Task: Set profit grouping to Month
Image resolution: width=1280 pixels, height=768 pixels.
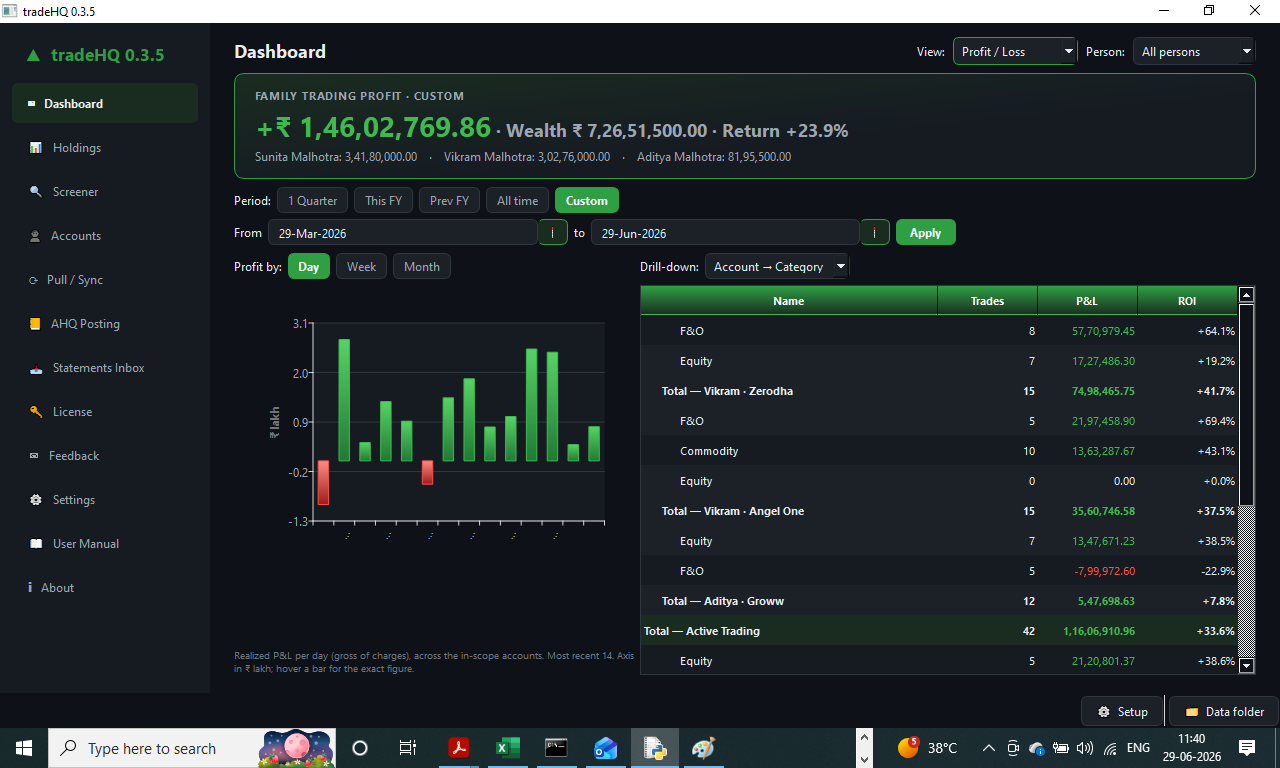Action: [422, 267]
